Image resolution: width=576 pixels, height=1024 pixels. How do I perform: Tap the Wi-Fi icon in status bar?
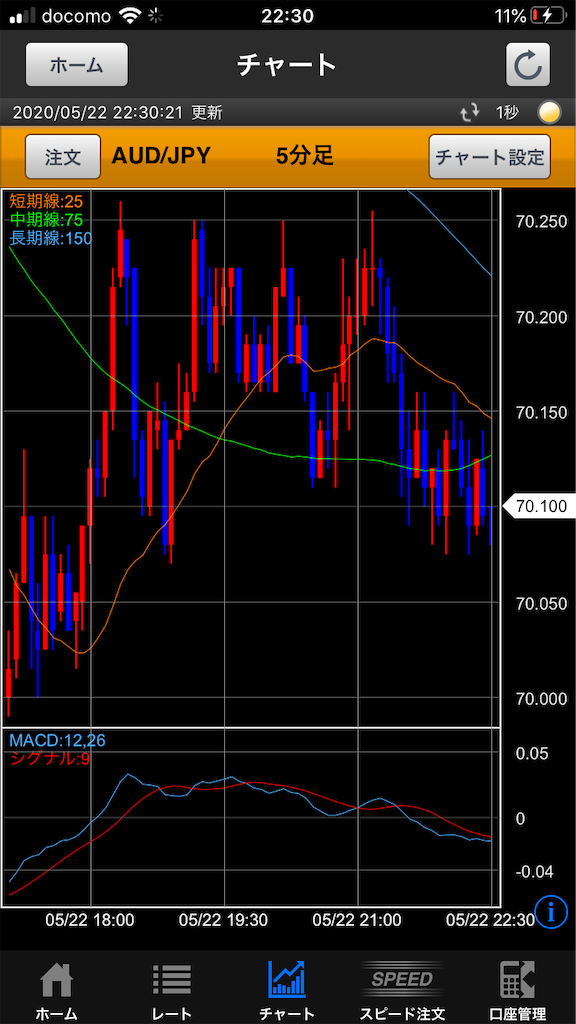[x=129, y=15]
